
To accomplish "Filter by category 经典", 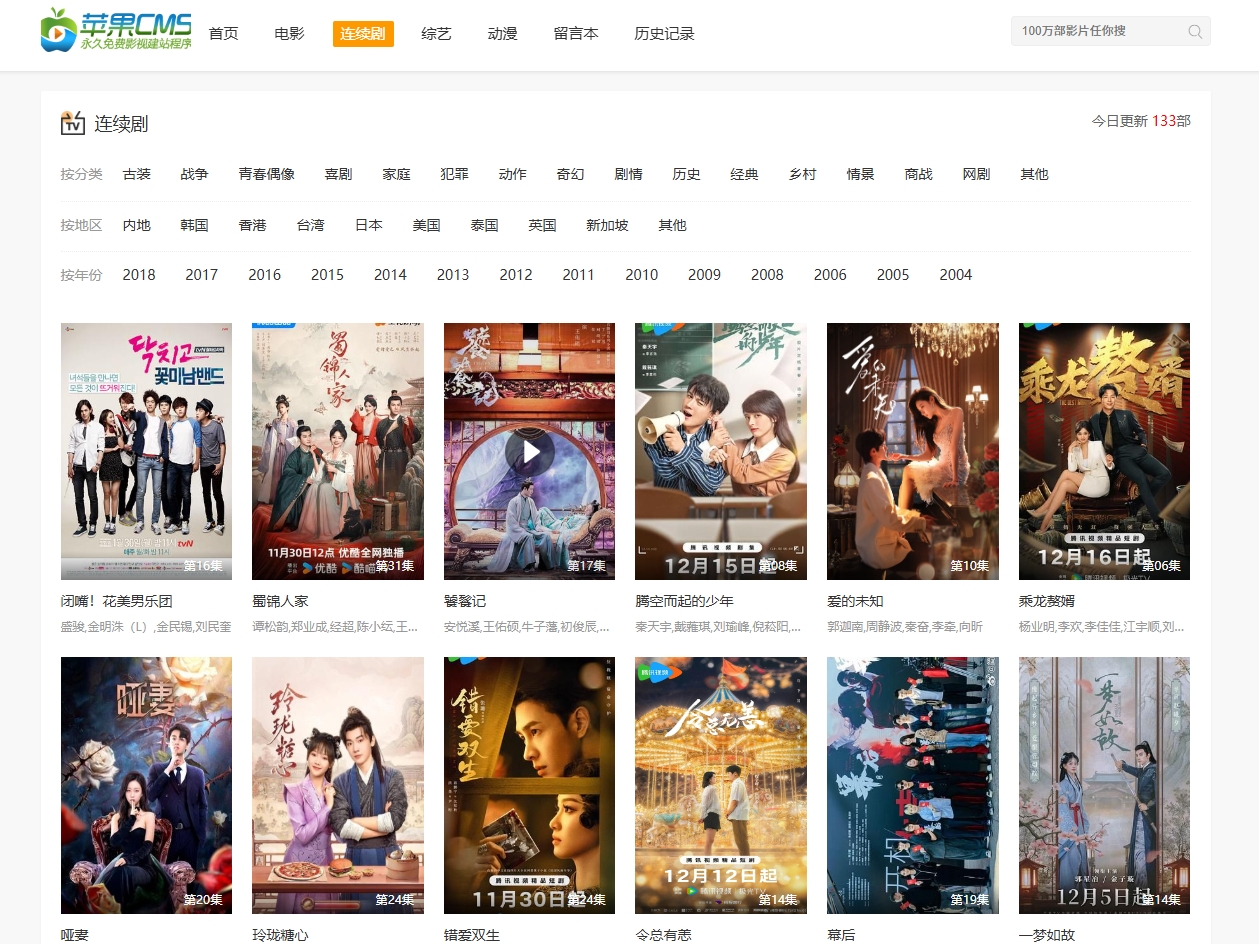I will tap(745, 174).
